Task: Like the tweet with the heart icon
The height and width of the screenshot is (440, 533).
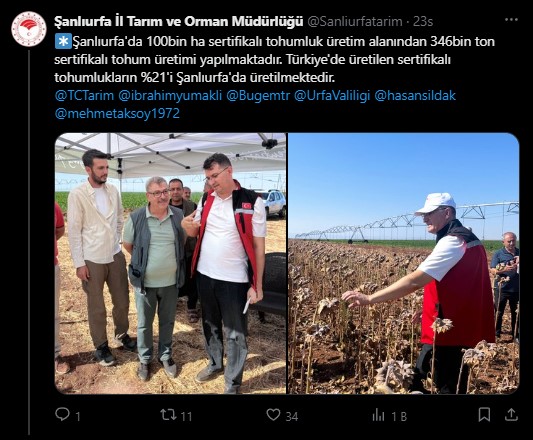Action: (x=273, y=415)
